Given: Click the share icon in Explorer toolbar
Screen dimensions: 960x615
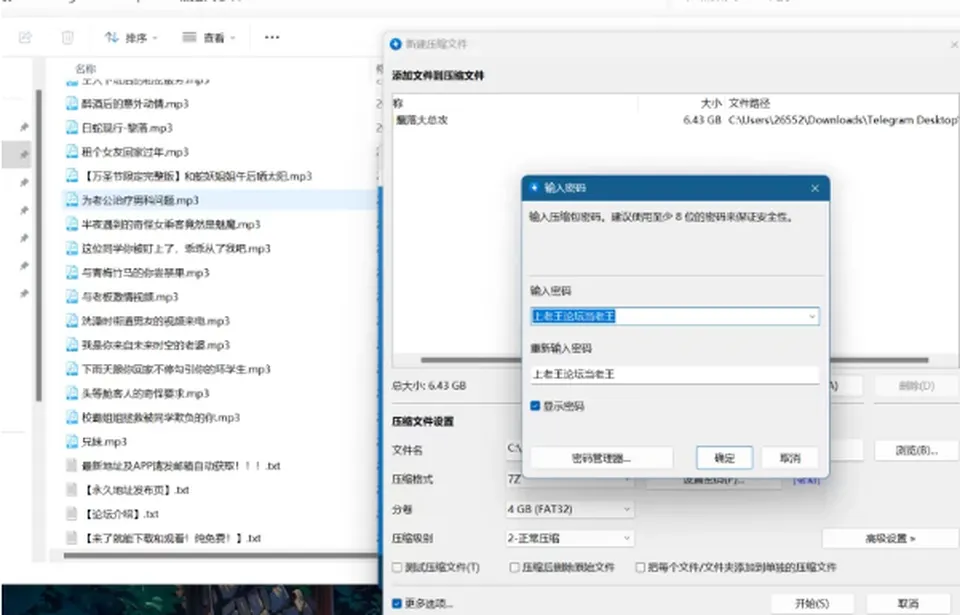Looking at the screenshot, I should click(x=25, y=37).
